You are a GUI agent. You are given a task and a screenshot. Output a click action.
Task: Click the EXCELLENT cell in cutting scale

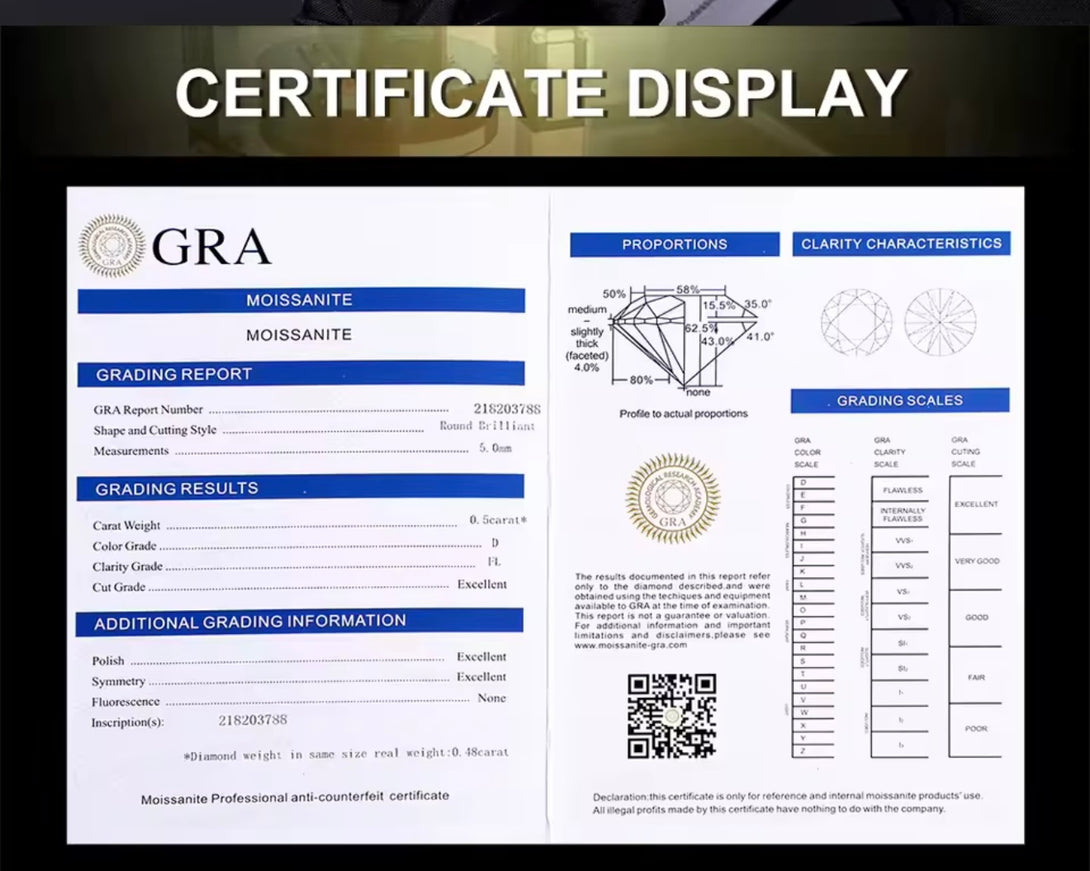coord(975,505)
